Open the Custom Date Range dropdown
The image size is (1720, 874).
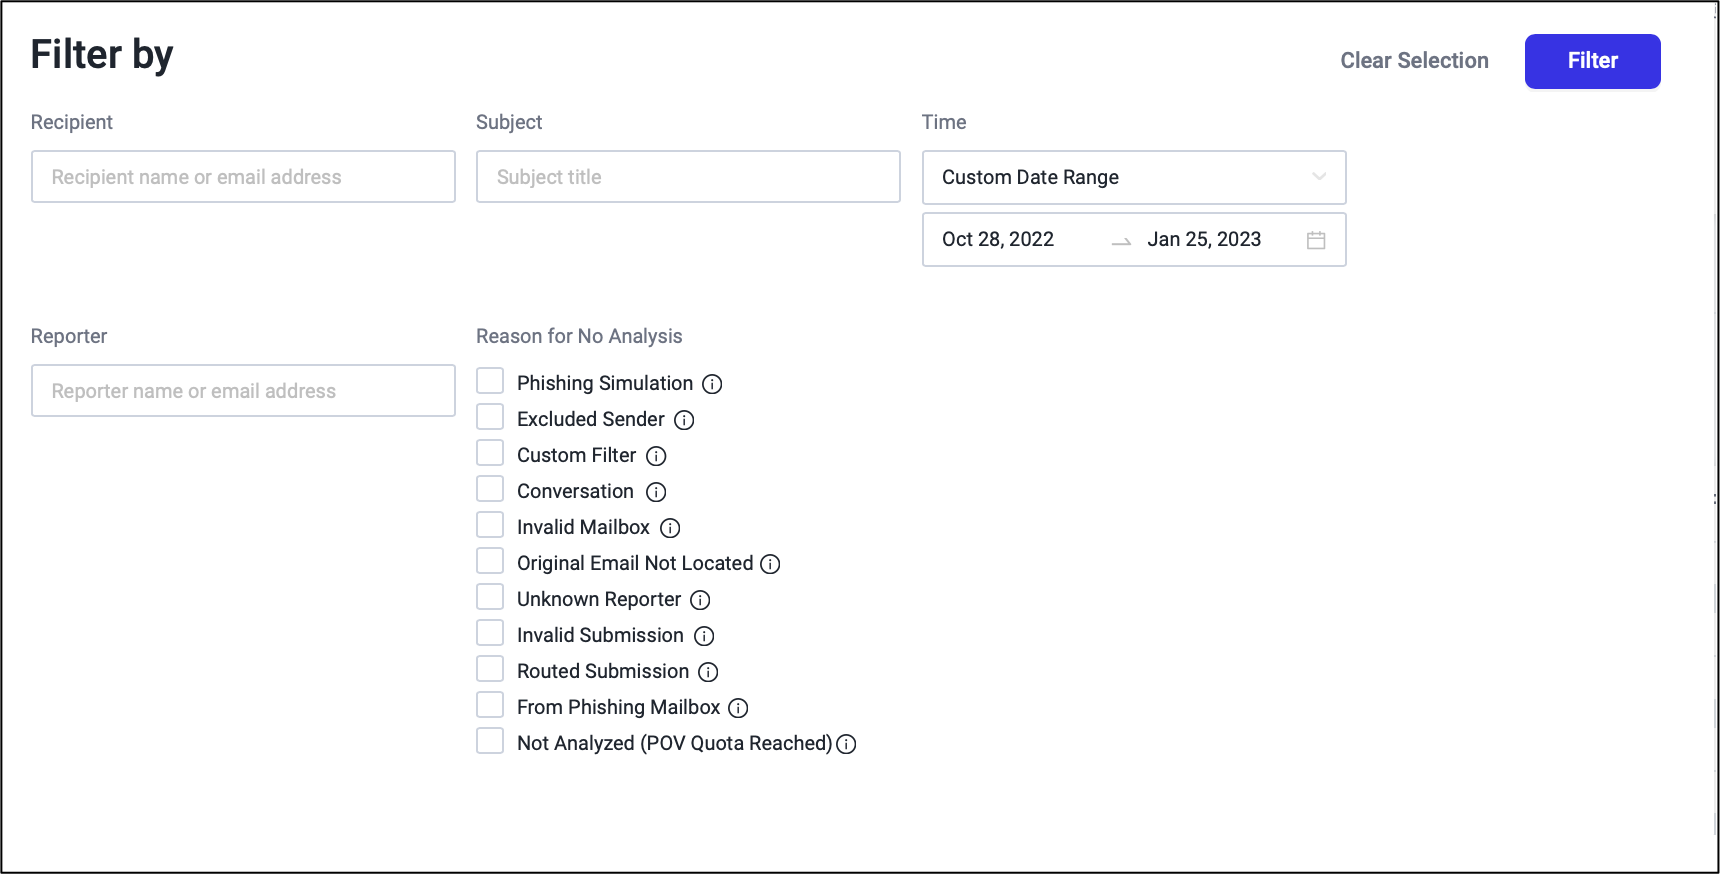point(1133,177)
